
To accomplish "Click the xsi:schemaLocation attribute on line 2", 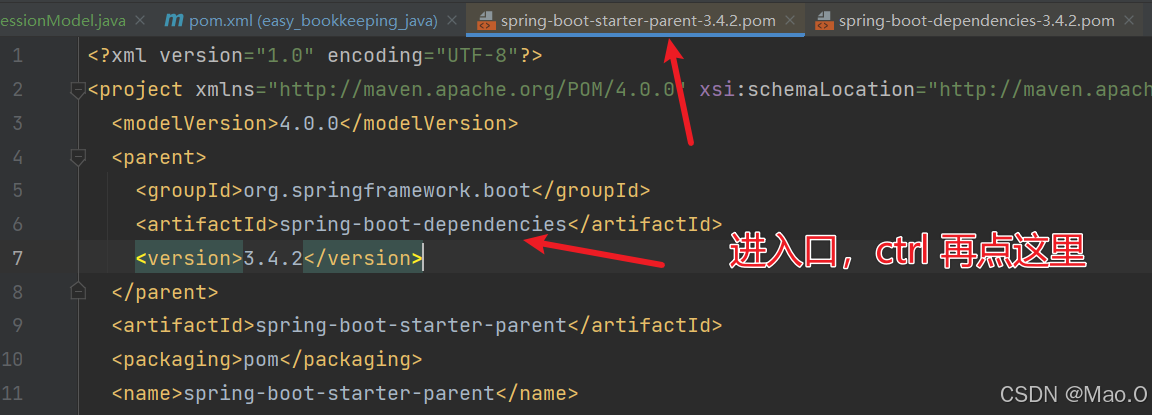I will pos(806,90).
